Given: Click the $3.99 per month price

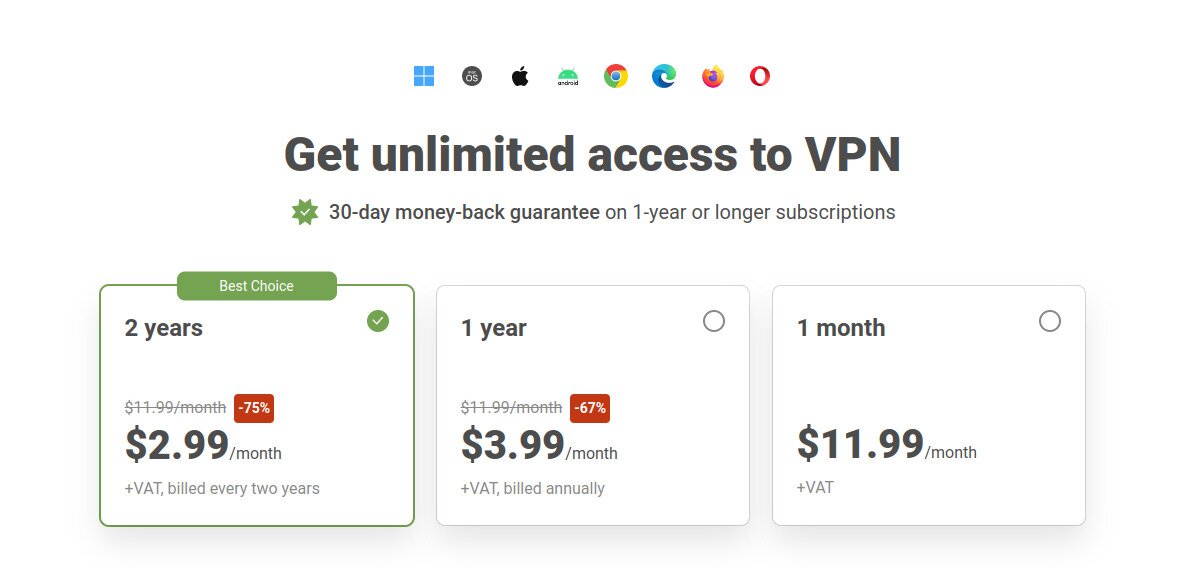Looking at the screenshot, I should tap(514, 446).
